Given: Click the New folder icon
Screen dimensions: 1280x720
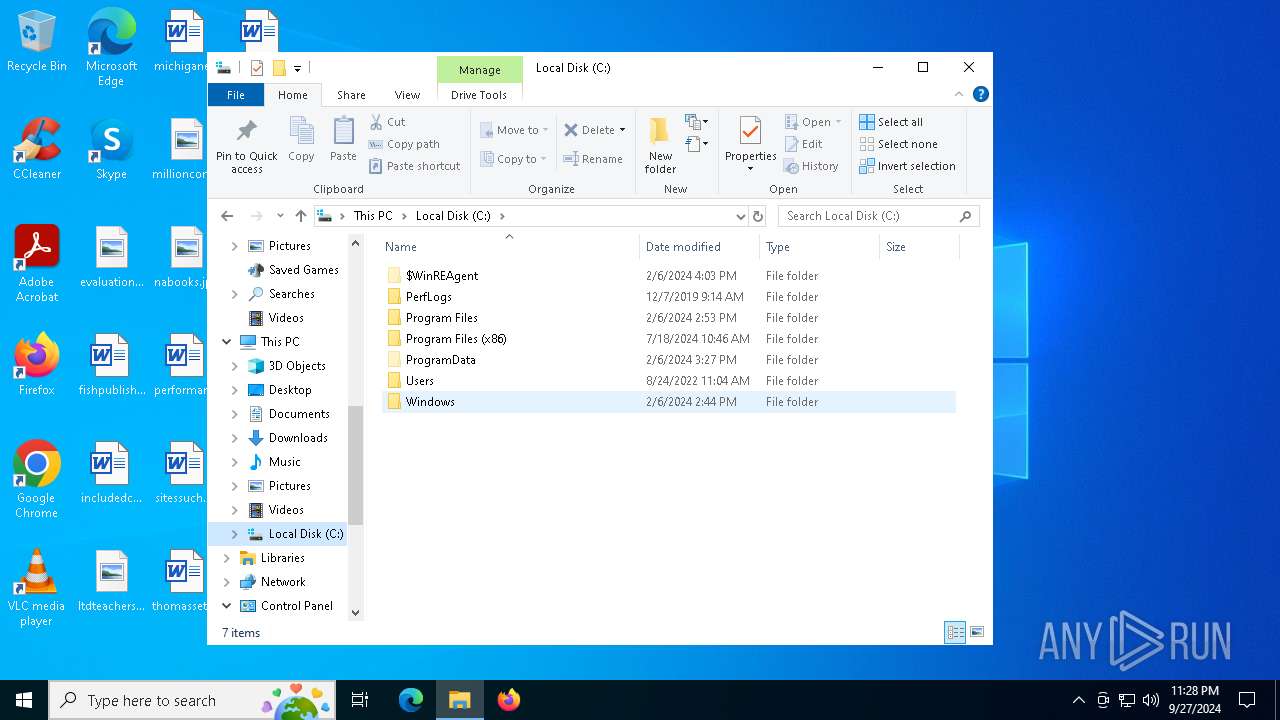Looking at the screenshot, I should point(659,131).
